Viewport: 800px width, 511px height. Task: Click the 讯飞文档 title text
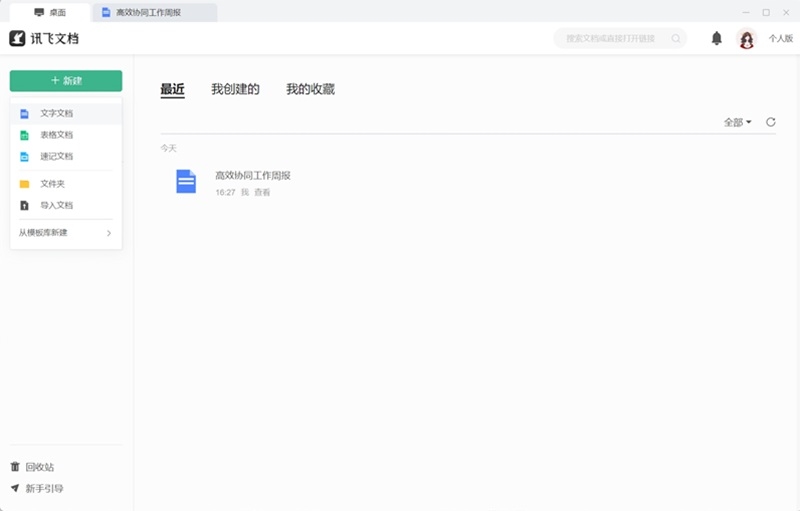[x=55, y=39]
